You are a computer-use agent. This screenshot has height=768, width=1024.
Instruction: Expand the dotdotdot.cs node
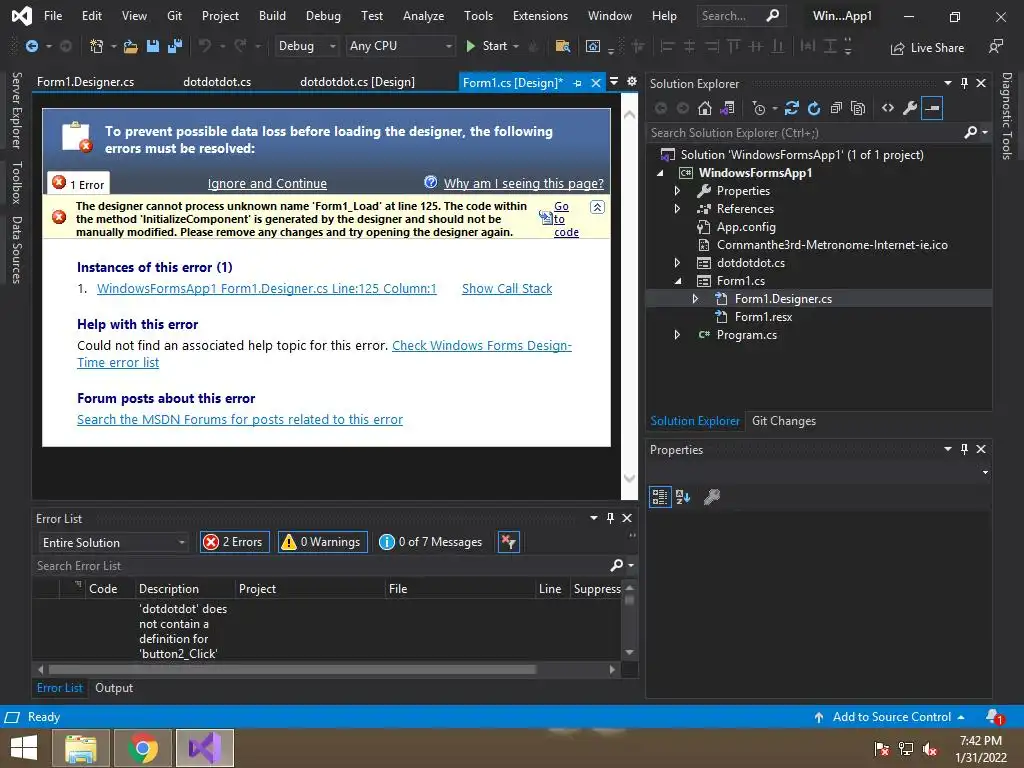[x=677, y=263]
